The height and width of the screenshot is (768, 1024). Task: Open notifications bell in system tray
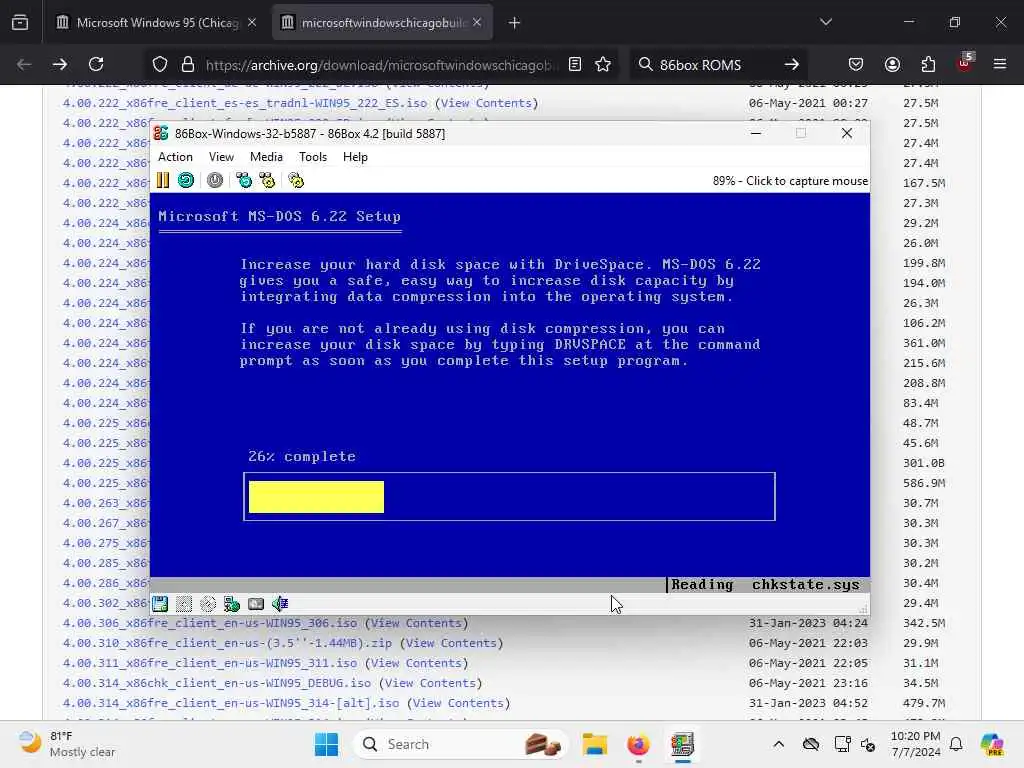click(956, 744)
